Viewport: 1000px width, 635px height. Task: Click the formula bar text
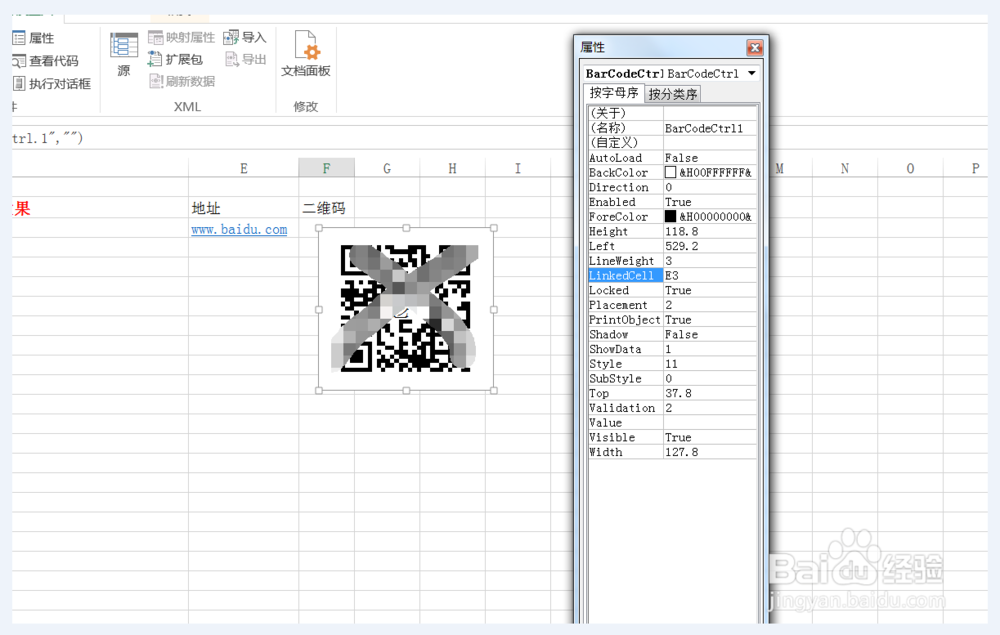pos(48,138)
